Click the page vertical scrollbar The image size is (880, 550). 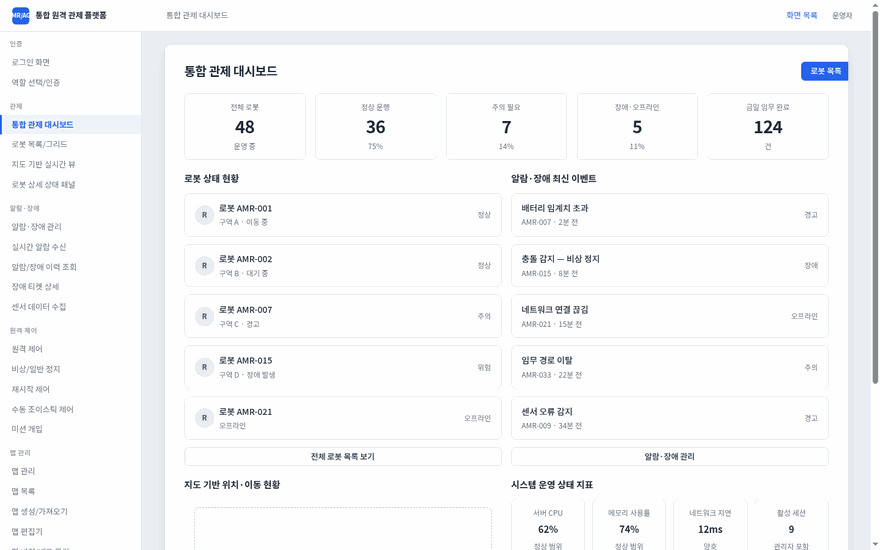coord(875,196)
